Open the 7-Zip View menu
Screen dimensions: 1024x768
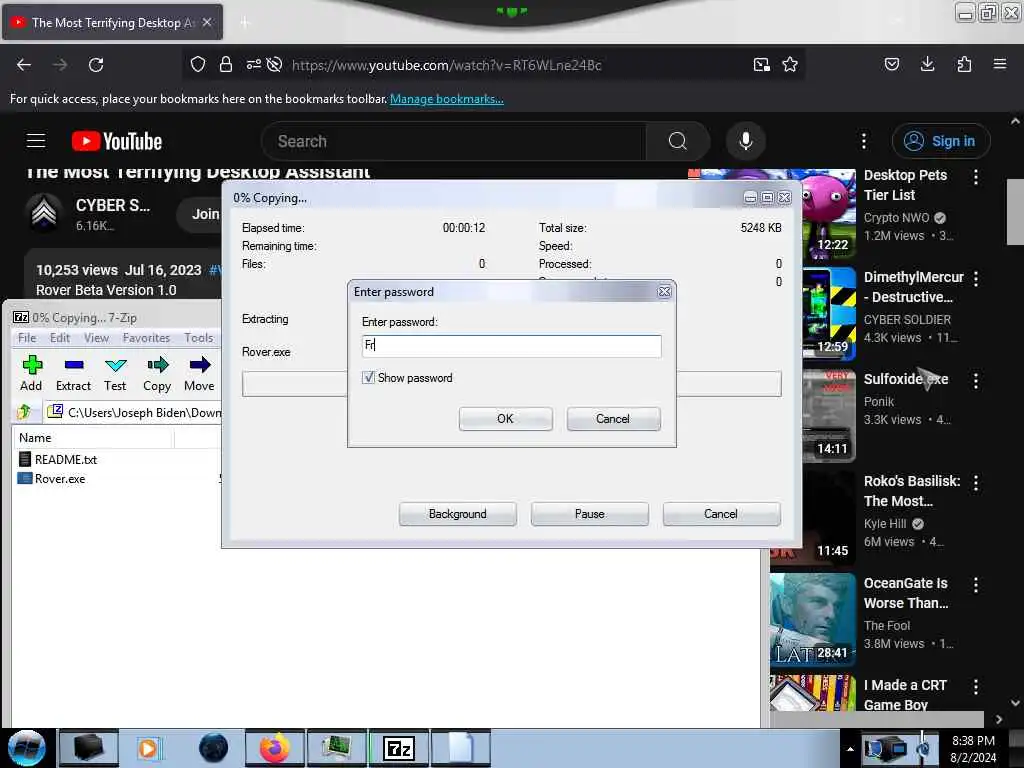96,338
